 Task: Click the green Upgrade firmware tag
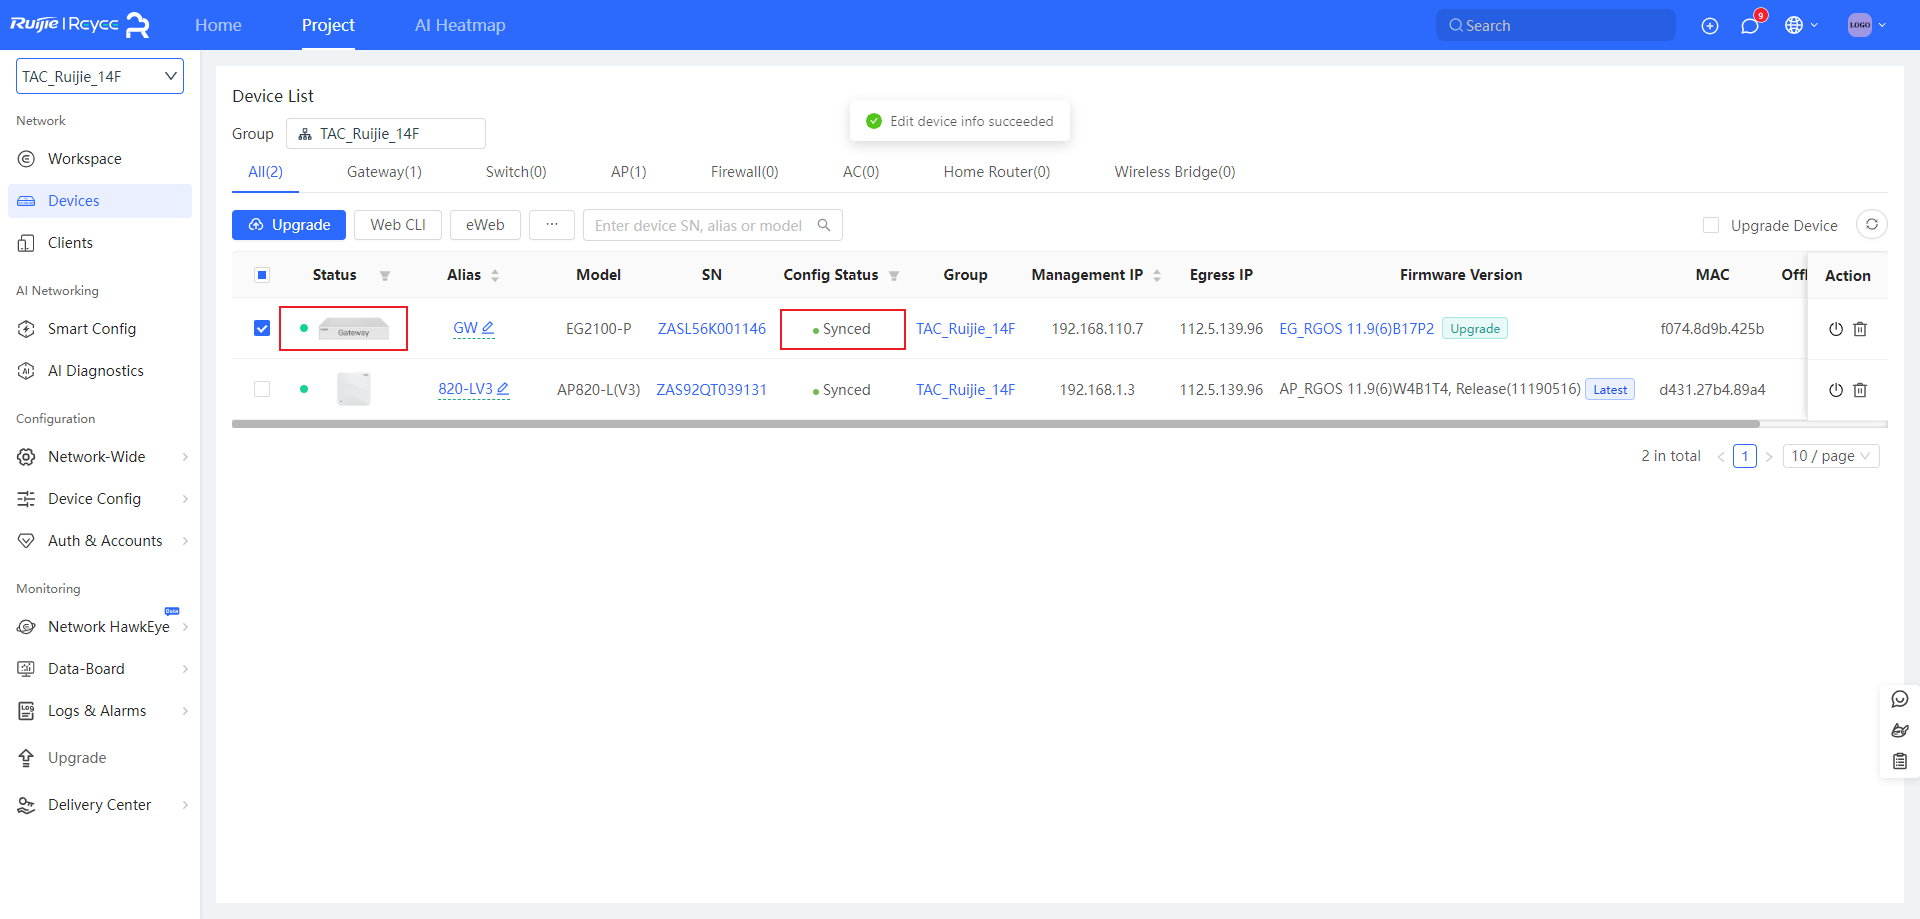[x=1475, y=329]
